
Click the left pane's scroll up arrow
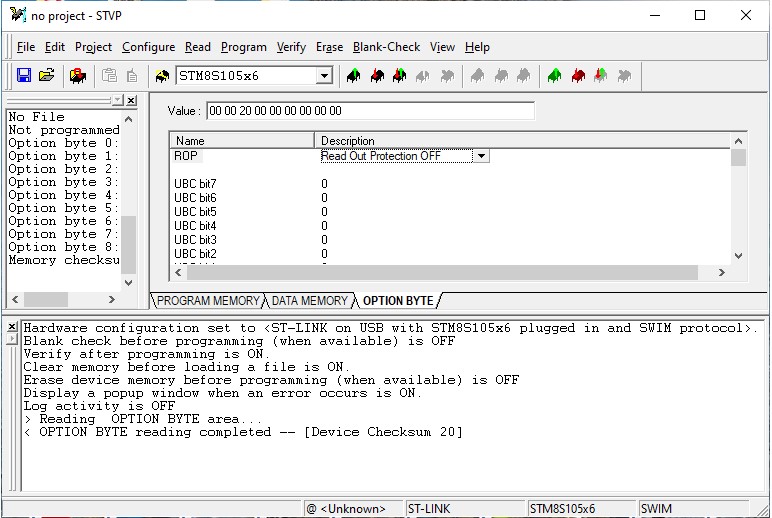click(129, 119)
